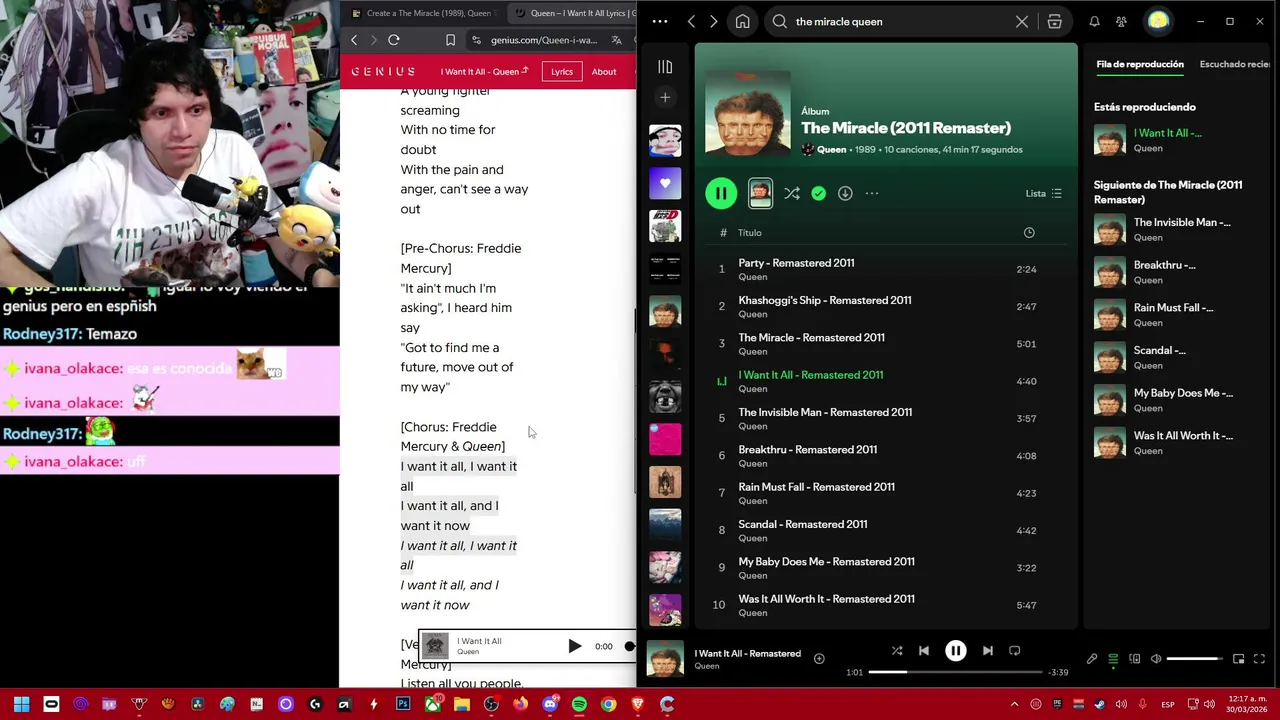This screenshot has height=720, width=1280.
Task: Play the Genius embedded I Want It All player
Action: [574, 646]
